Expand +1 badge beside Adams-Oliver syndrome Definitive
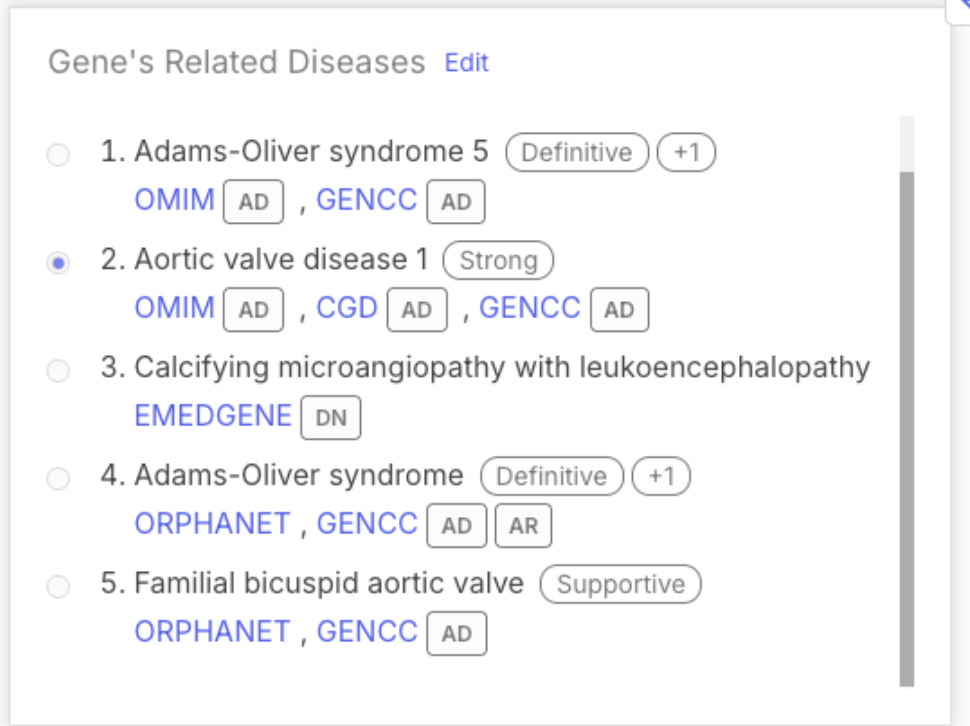This screenshot has width=970, height=726. 661,477
